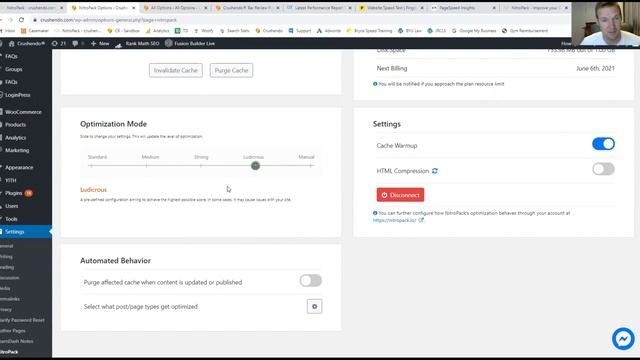Switch to the Crushendo Bar Review tab
Viewport: 640px width, 360px height.
(x=247, y=8)
